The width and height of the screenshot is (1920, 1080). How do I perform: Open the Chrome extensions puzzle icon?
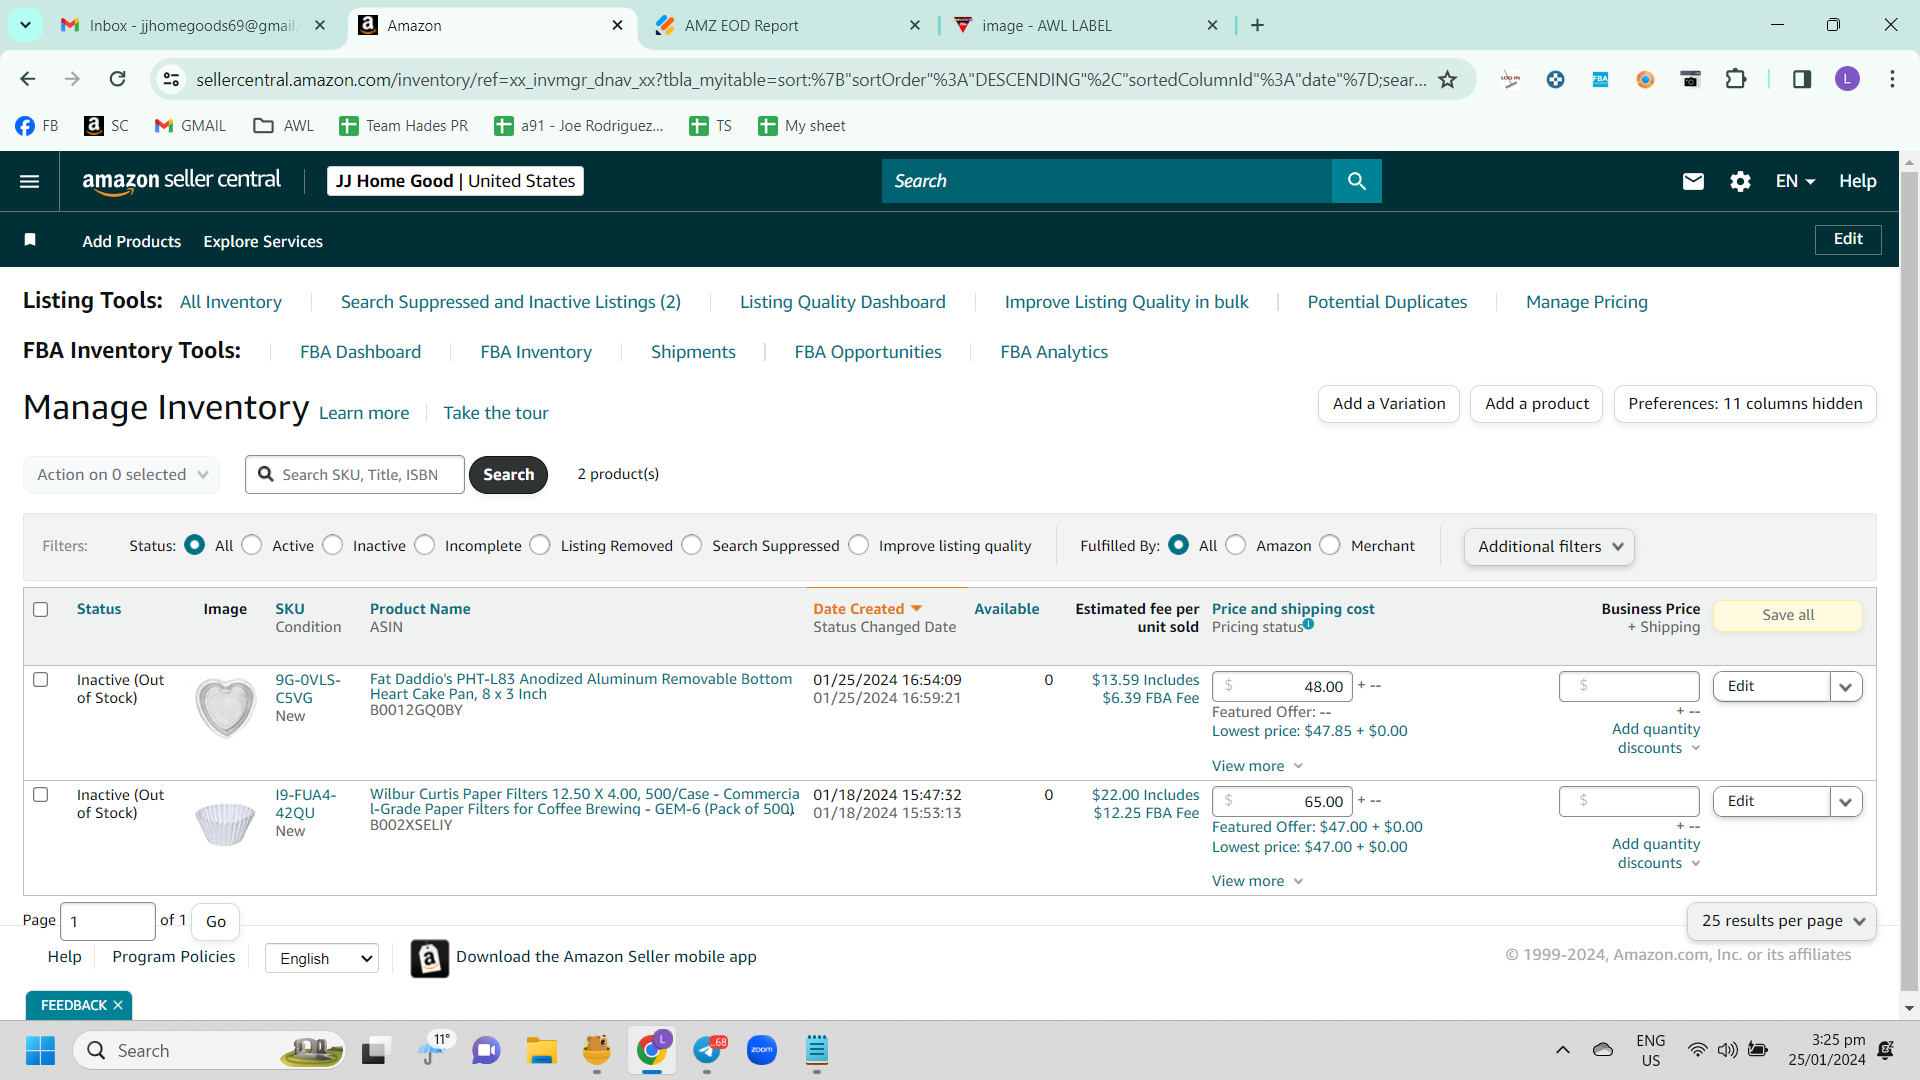pos(1736,79)
